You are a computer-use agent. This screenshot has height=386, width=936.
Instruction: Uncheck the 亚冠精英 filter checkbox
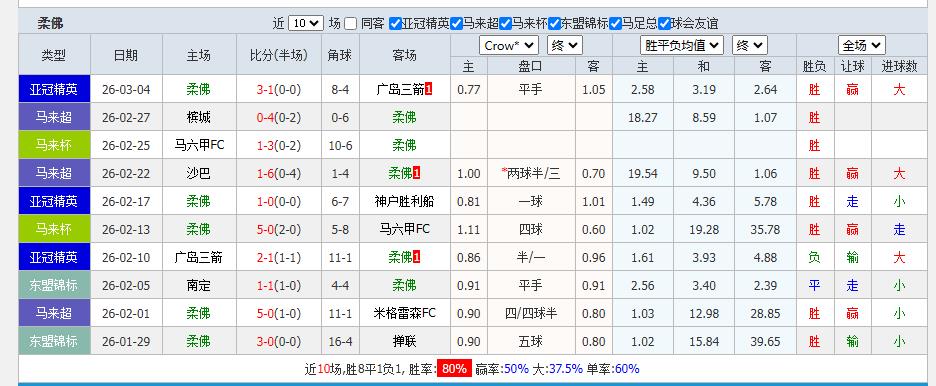(395, 23)
